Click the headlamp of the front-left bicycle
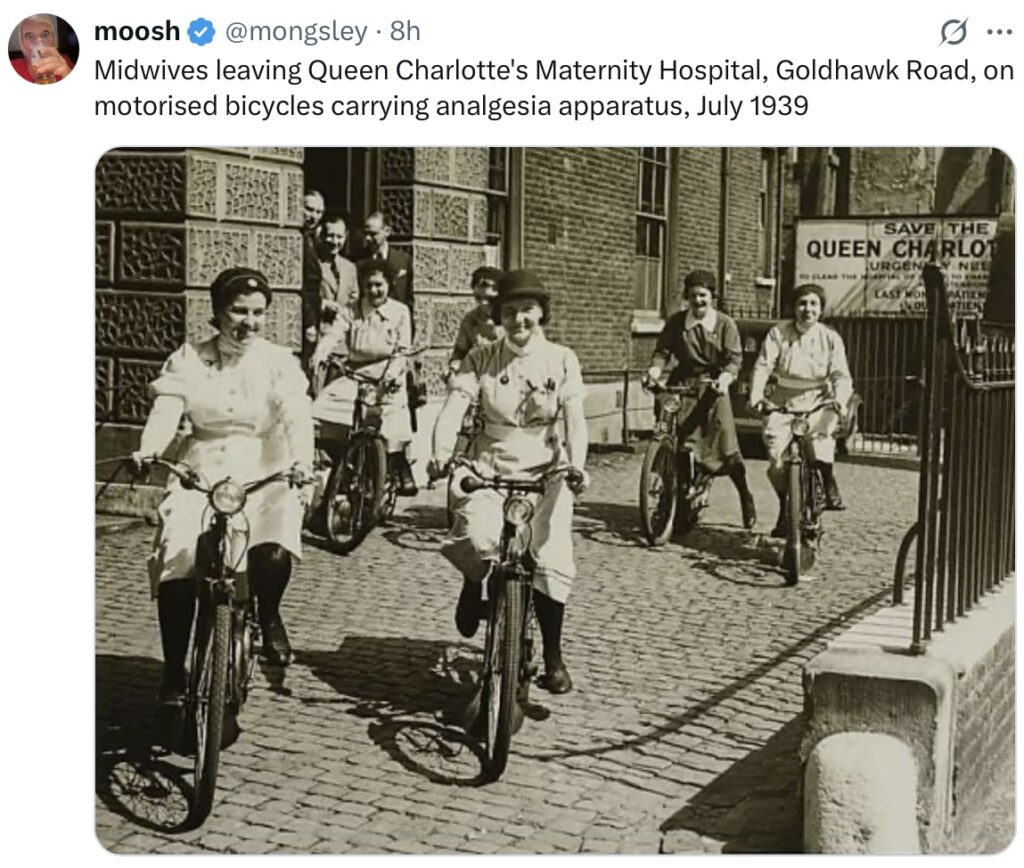Screen dimensions: 1024x868 [227, 497]
